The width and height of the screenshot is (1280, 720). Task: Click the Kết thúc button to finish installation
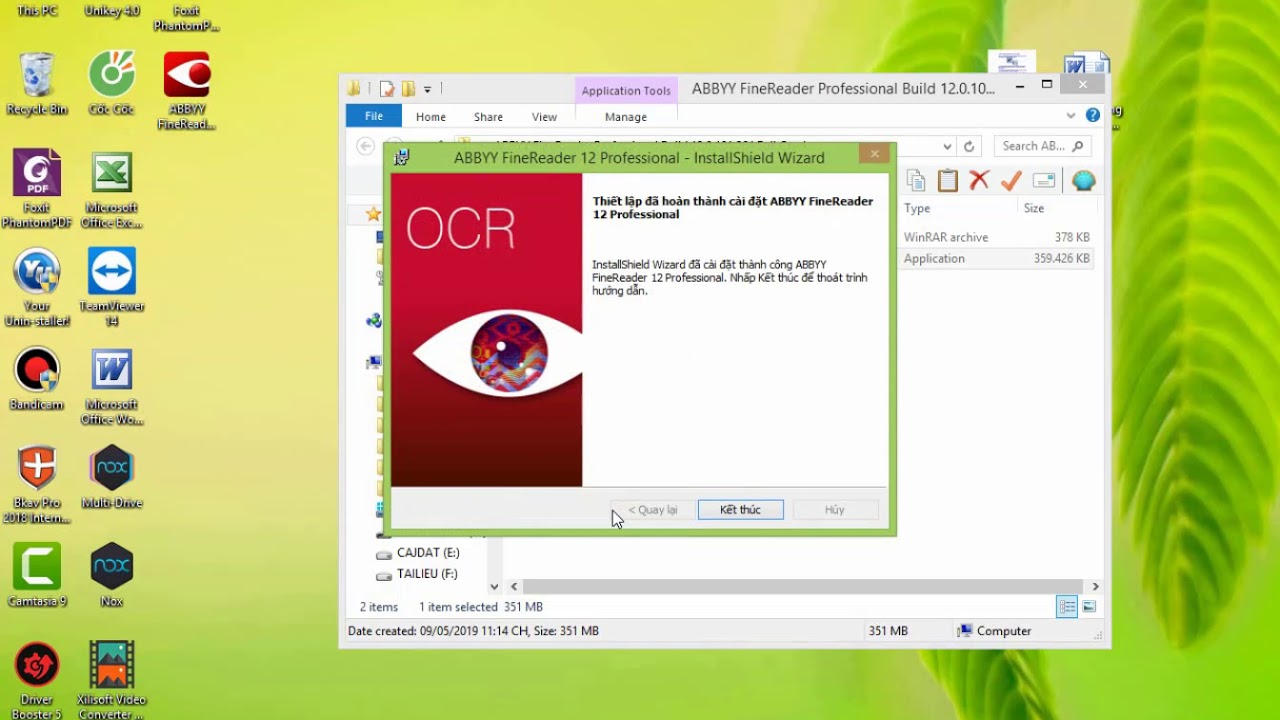click(x=740, y=510)
